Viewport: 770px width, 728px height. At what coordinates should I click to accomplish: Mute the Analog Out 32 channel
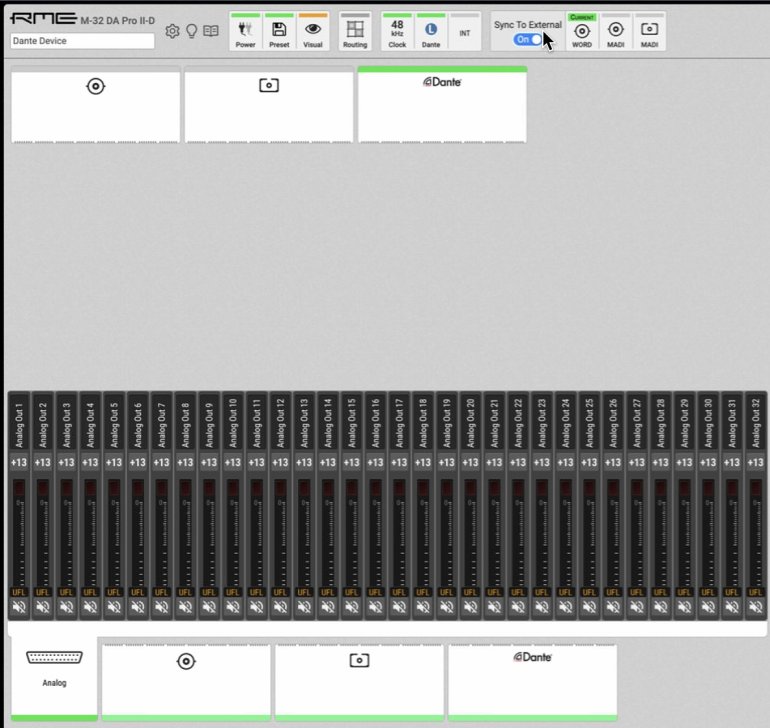754,607
